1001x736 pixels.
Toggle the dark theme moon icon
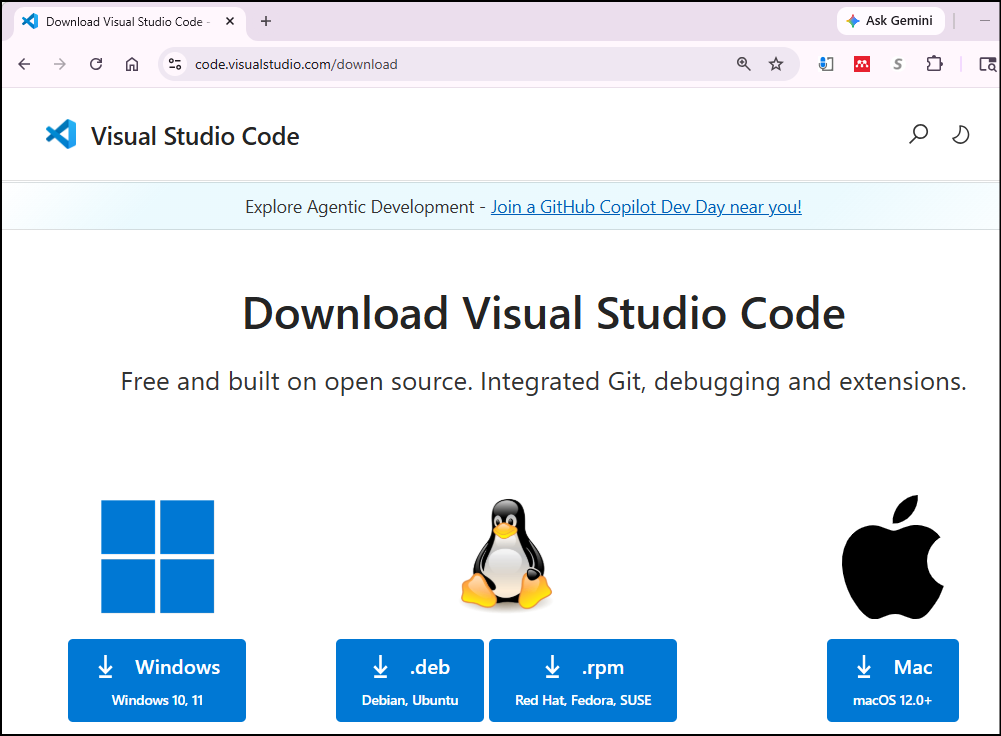point(960,135)
